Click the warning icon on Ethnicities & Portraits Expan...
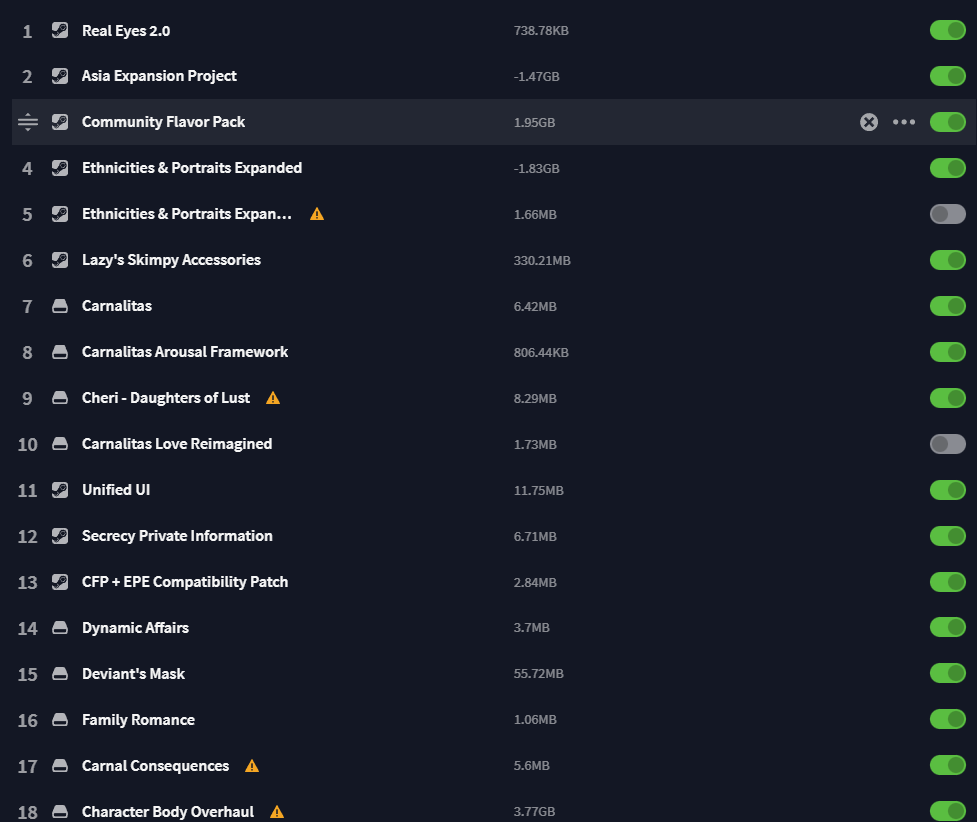Viewport: 977px width, 822px height. click(x=317, y=214)
